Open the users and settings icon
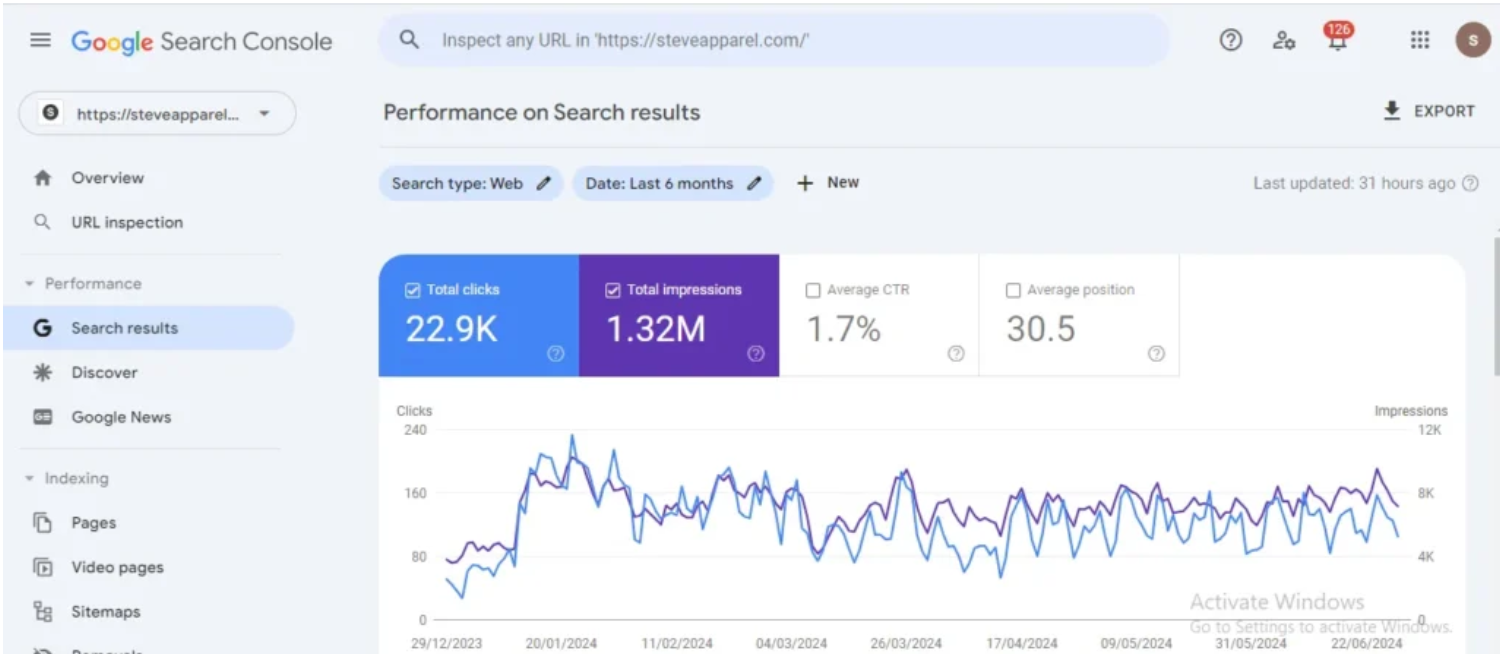The height and width of the screenshot is (654, 1500). tap(1284, 40)
